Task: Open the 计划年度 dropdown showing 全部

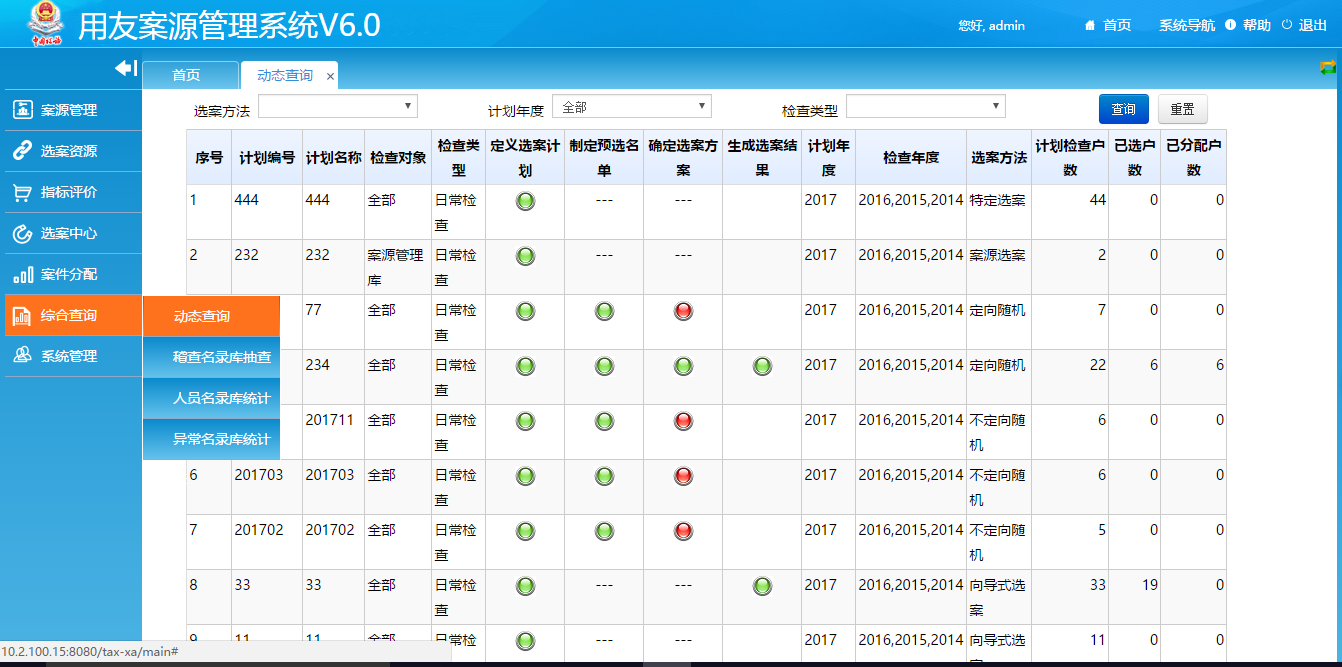Action: (632, 106)
